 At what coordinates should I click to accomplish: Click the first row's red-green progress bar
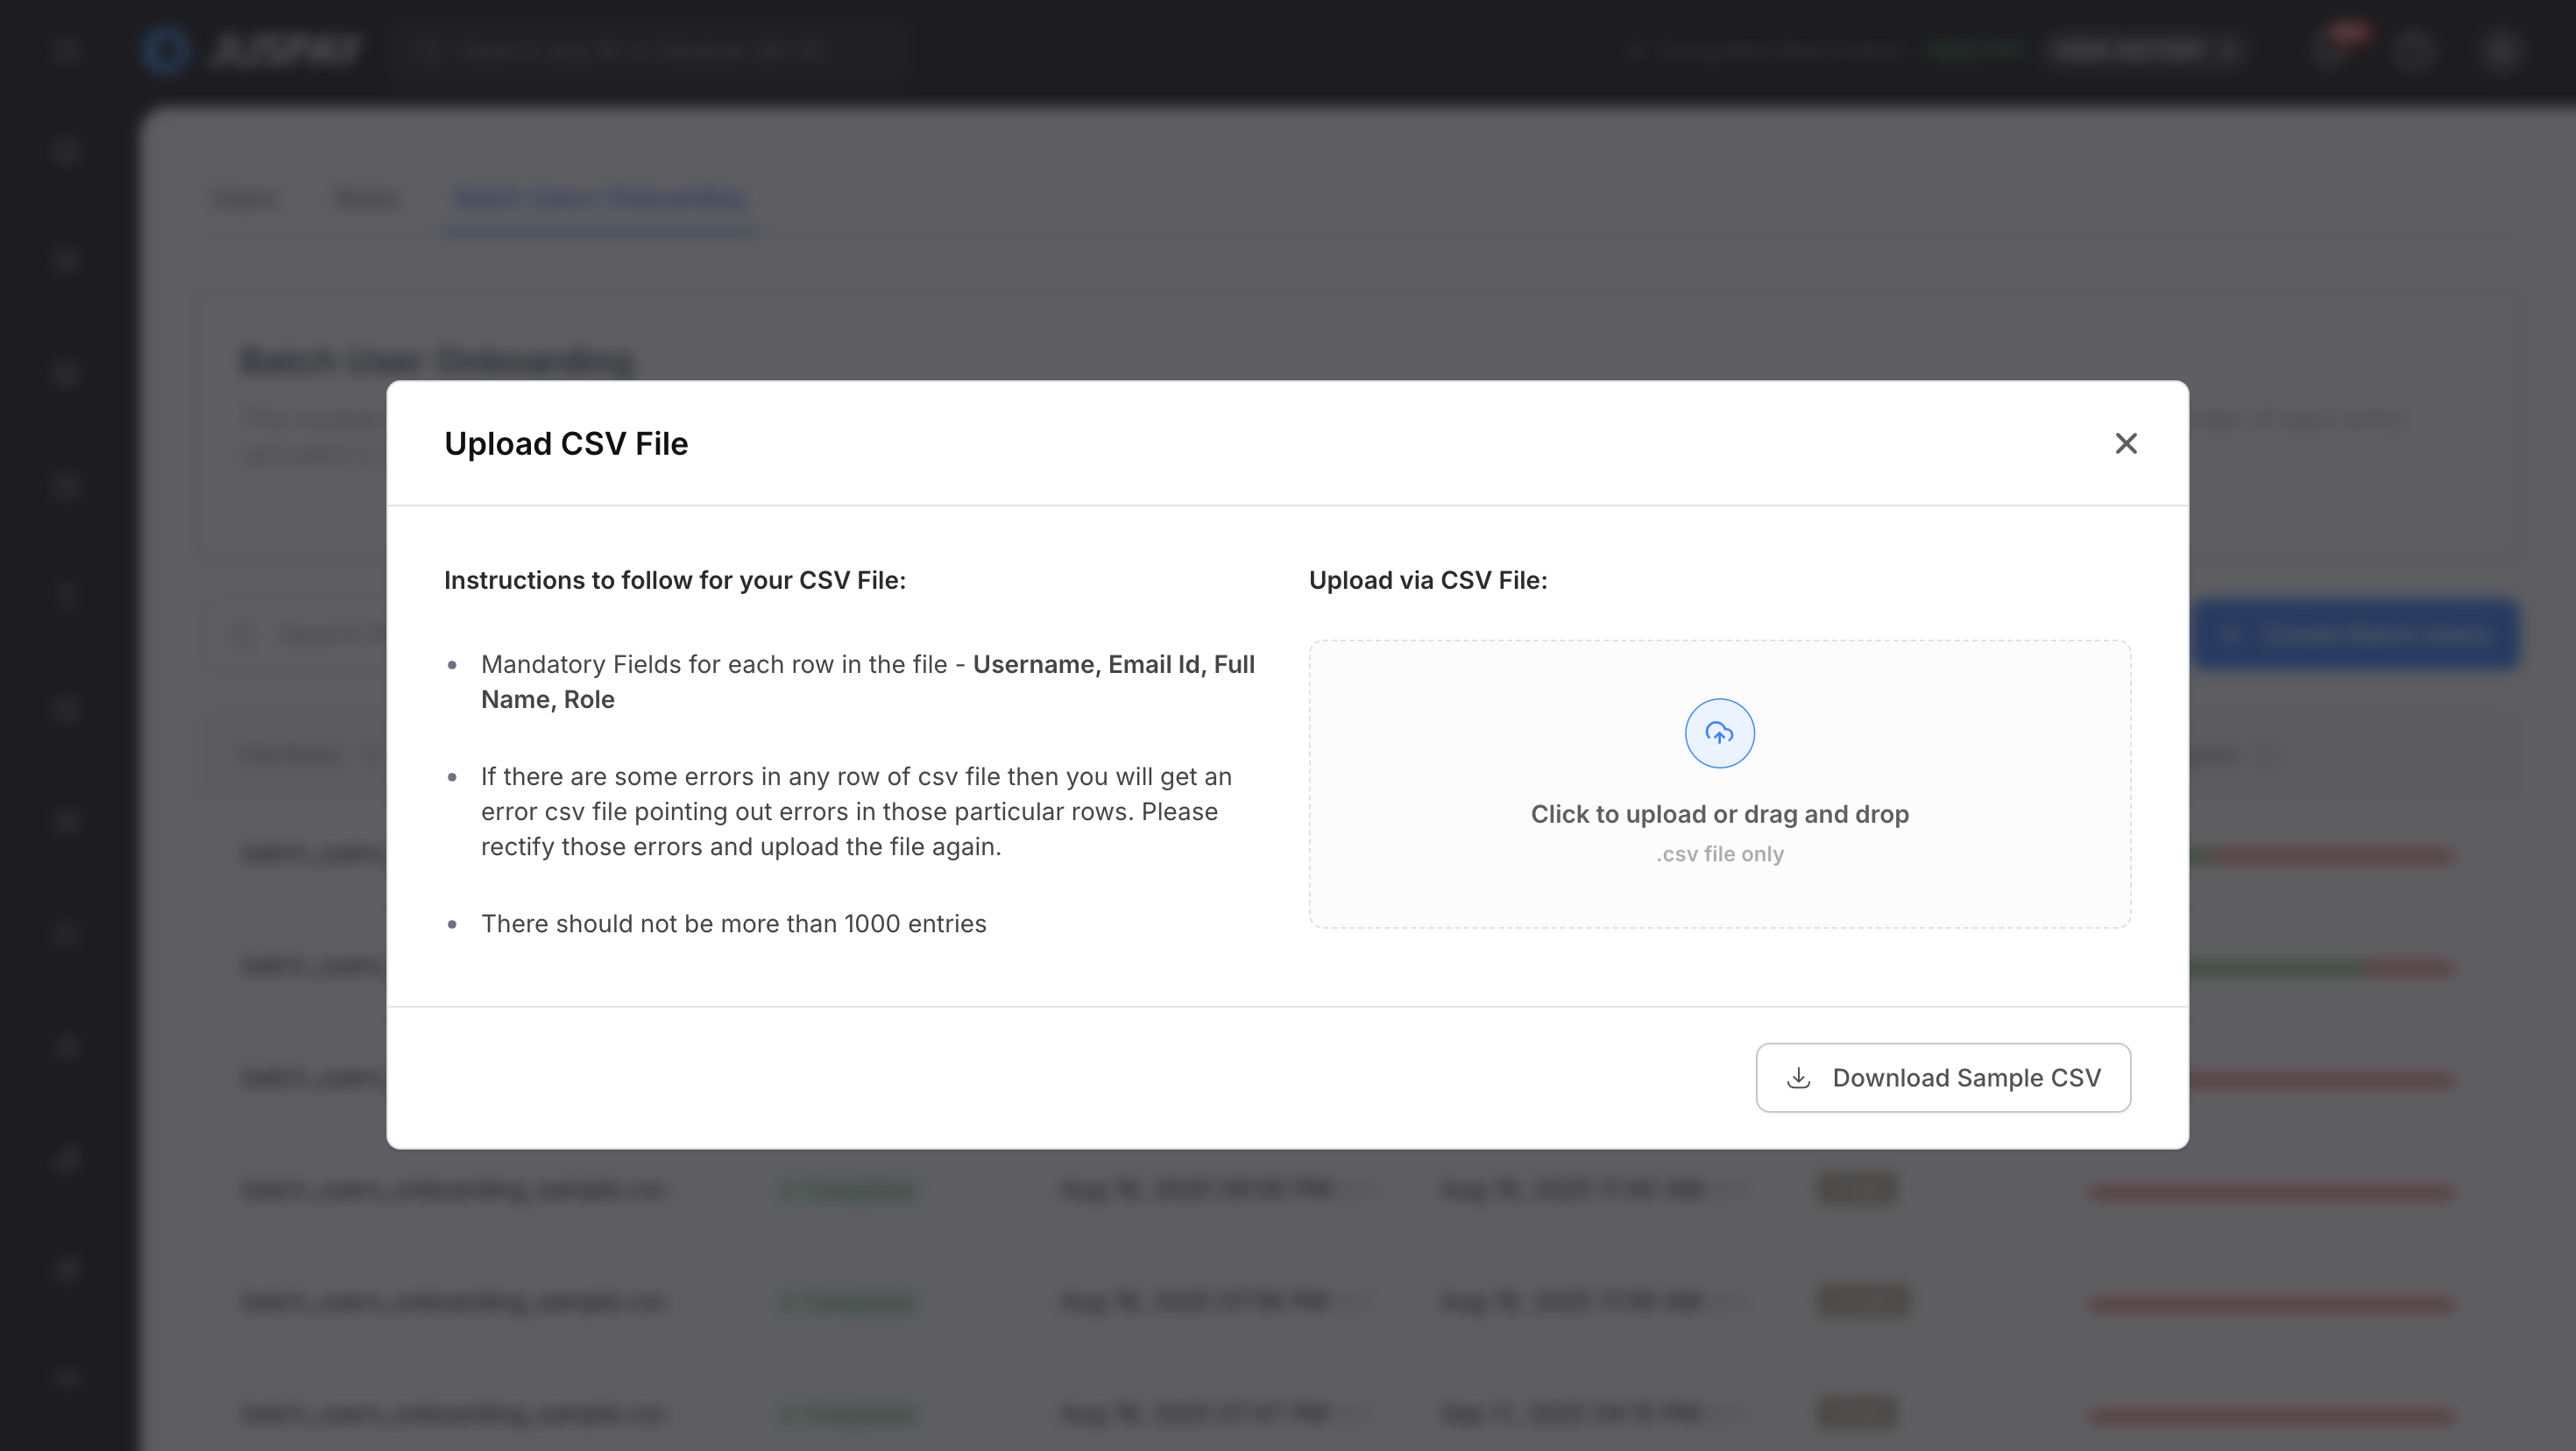2320,855
